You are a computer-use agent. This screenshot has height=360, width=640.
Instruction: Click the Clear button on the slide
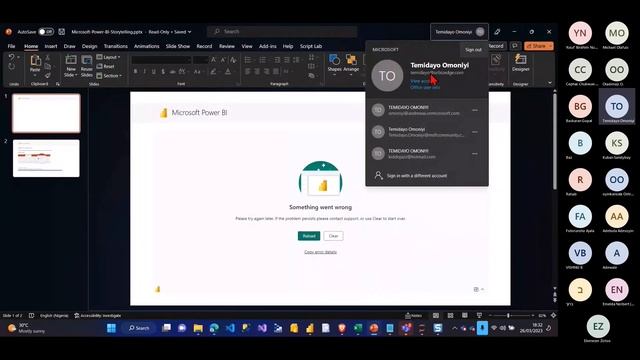coord(333,236)
